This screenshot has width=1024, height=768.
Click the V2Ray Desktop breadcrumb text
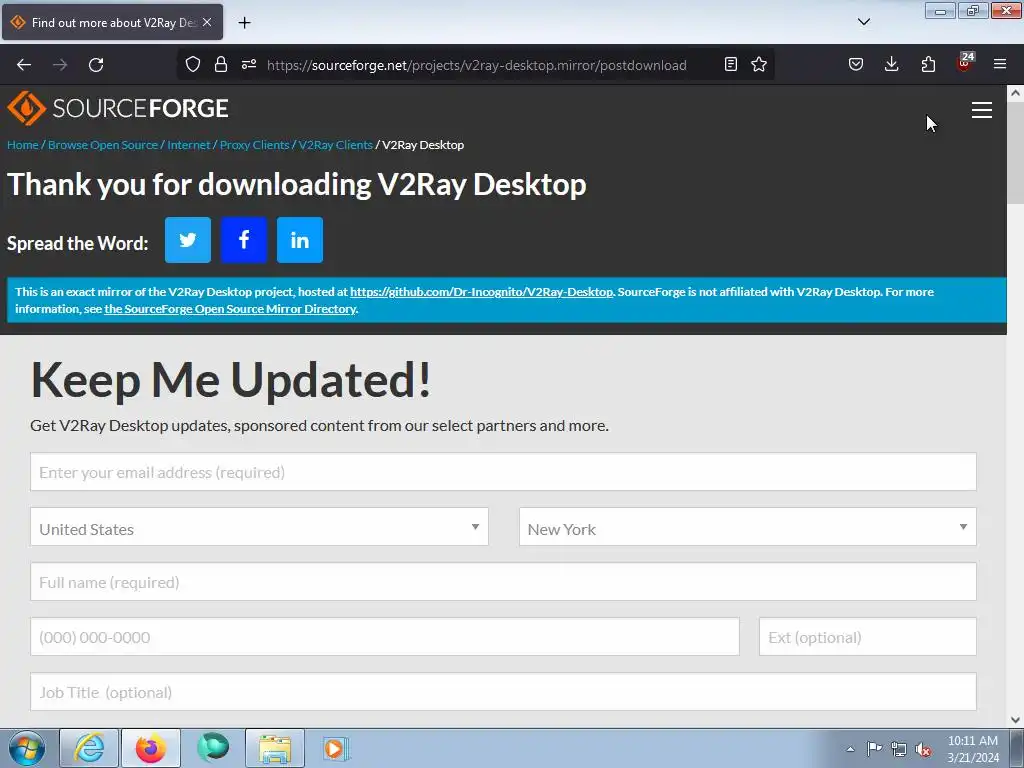tap(423, 145)
